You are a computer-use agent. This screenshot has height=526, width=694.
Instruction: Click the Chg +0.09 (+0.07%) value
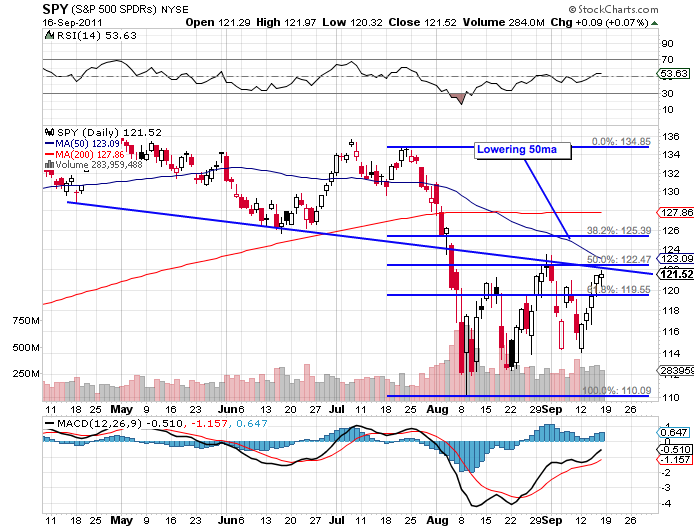pos(600,22)
